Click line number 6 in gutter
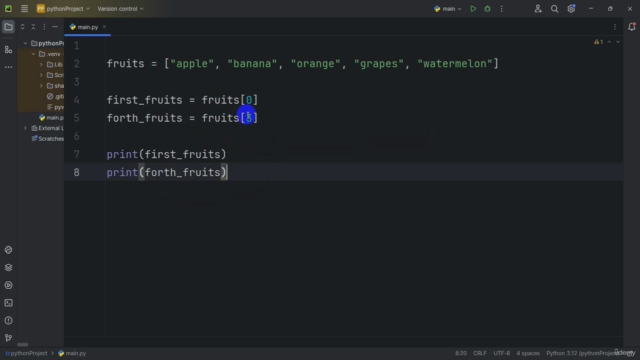 [x=76, y=136]
